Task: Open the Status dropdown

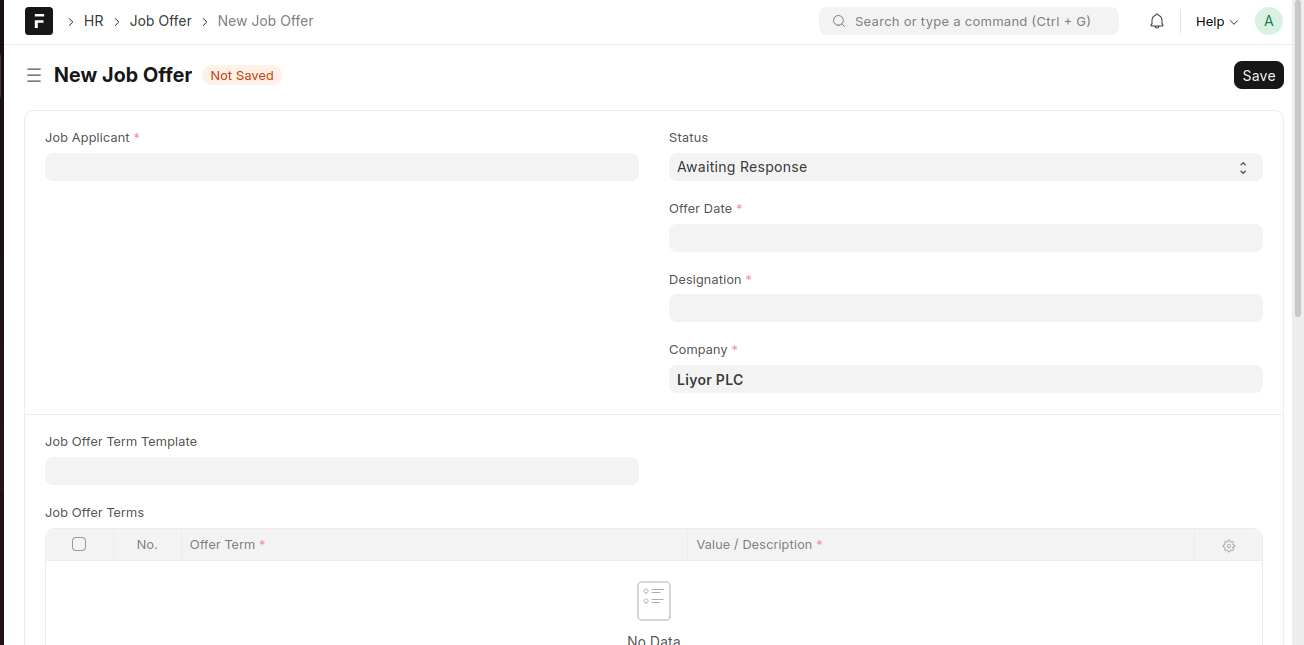Action: pos(965,167)
